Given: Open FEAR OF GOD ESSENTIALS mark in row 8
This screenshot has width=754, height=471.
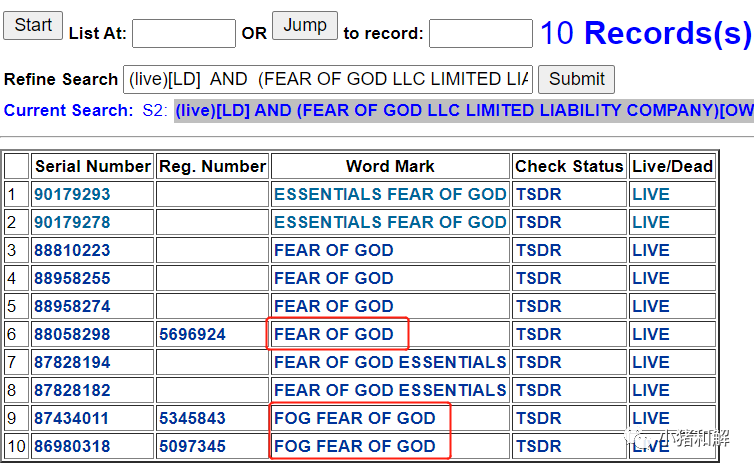Looking at the screenshot, I should click(390, 390).
